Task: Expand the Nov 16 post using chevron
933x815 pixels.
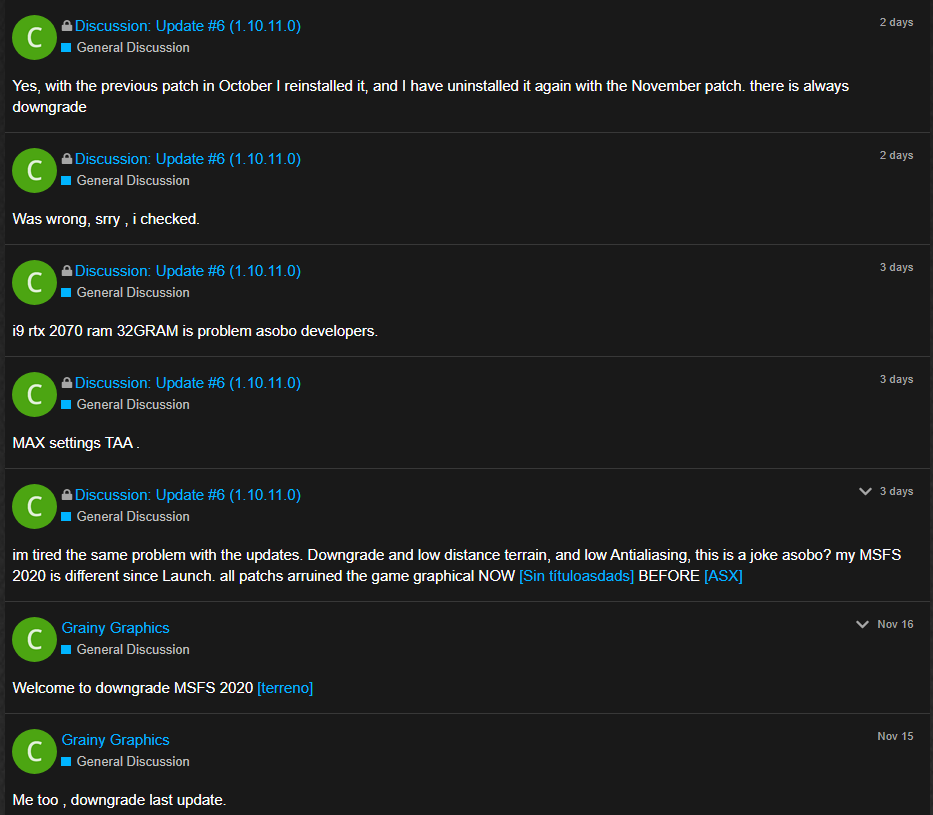Action: click(862, 624)
